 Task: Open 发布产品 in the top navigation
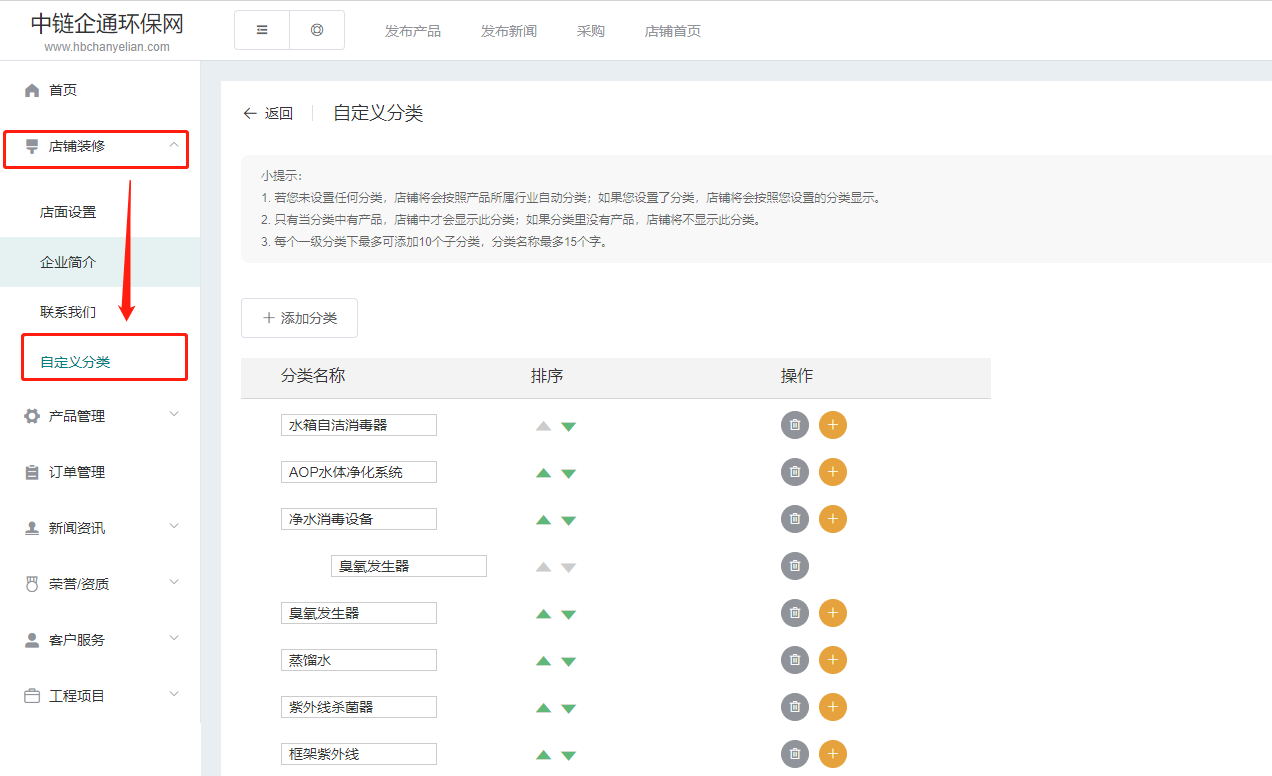pos(412,31)
